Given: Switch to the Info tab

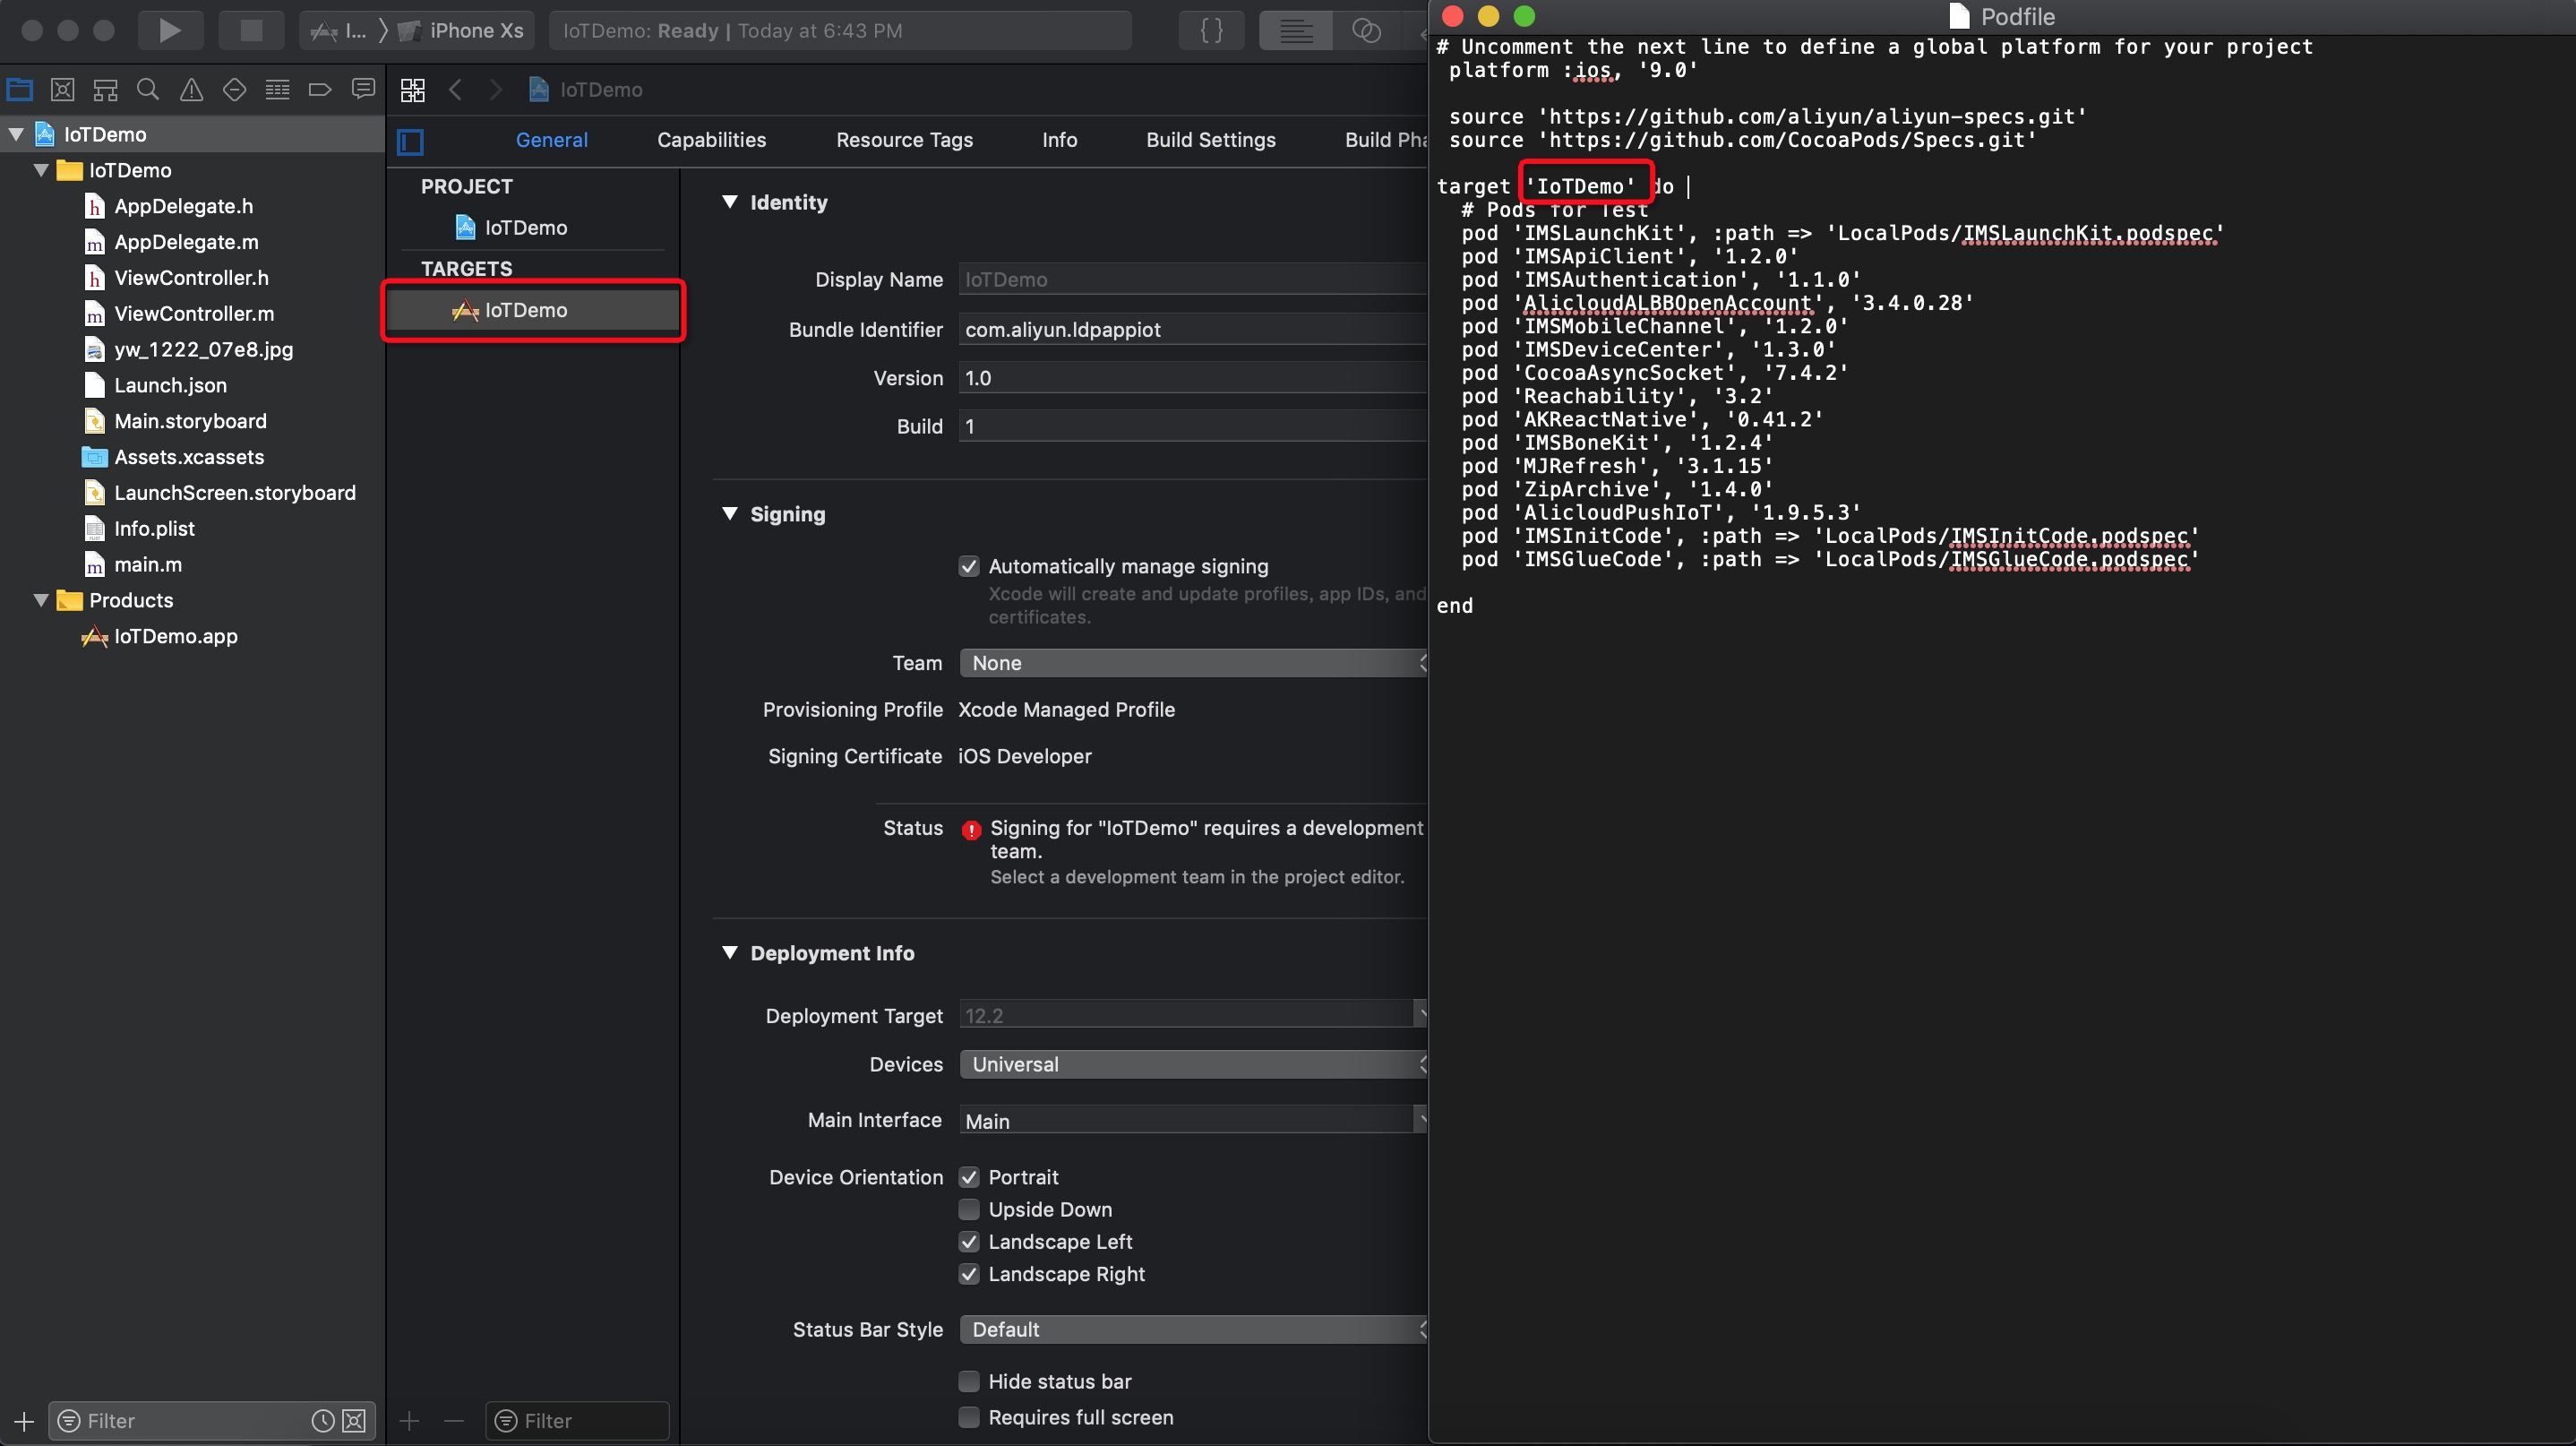Looking at the screenshot, I should coord(1060,140).
